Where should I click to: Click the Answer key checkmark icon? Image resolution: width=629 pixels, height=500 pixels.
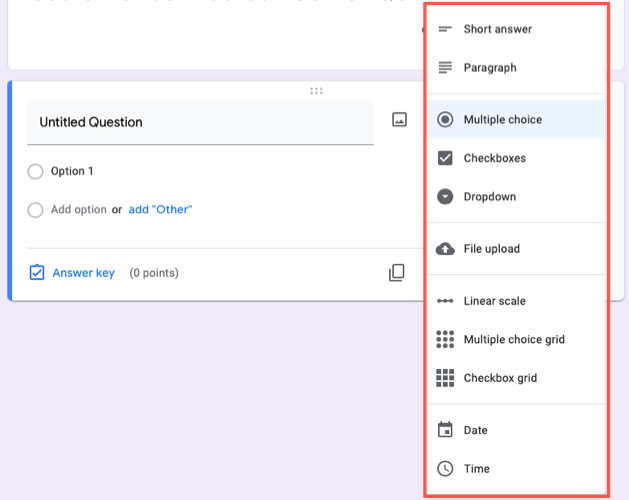[x=37, y=272]
